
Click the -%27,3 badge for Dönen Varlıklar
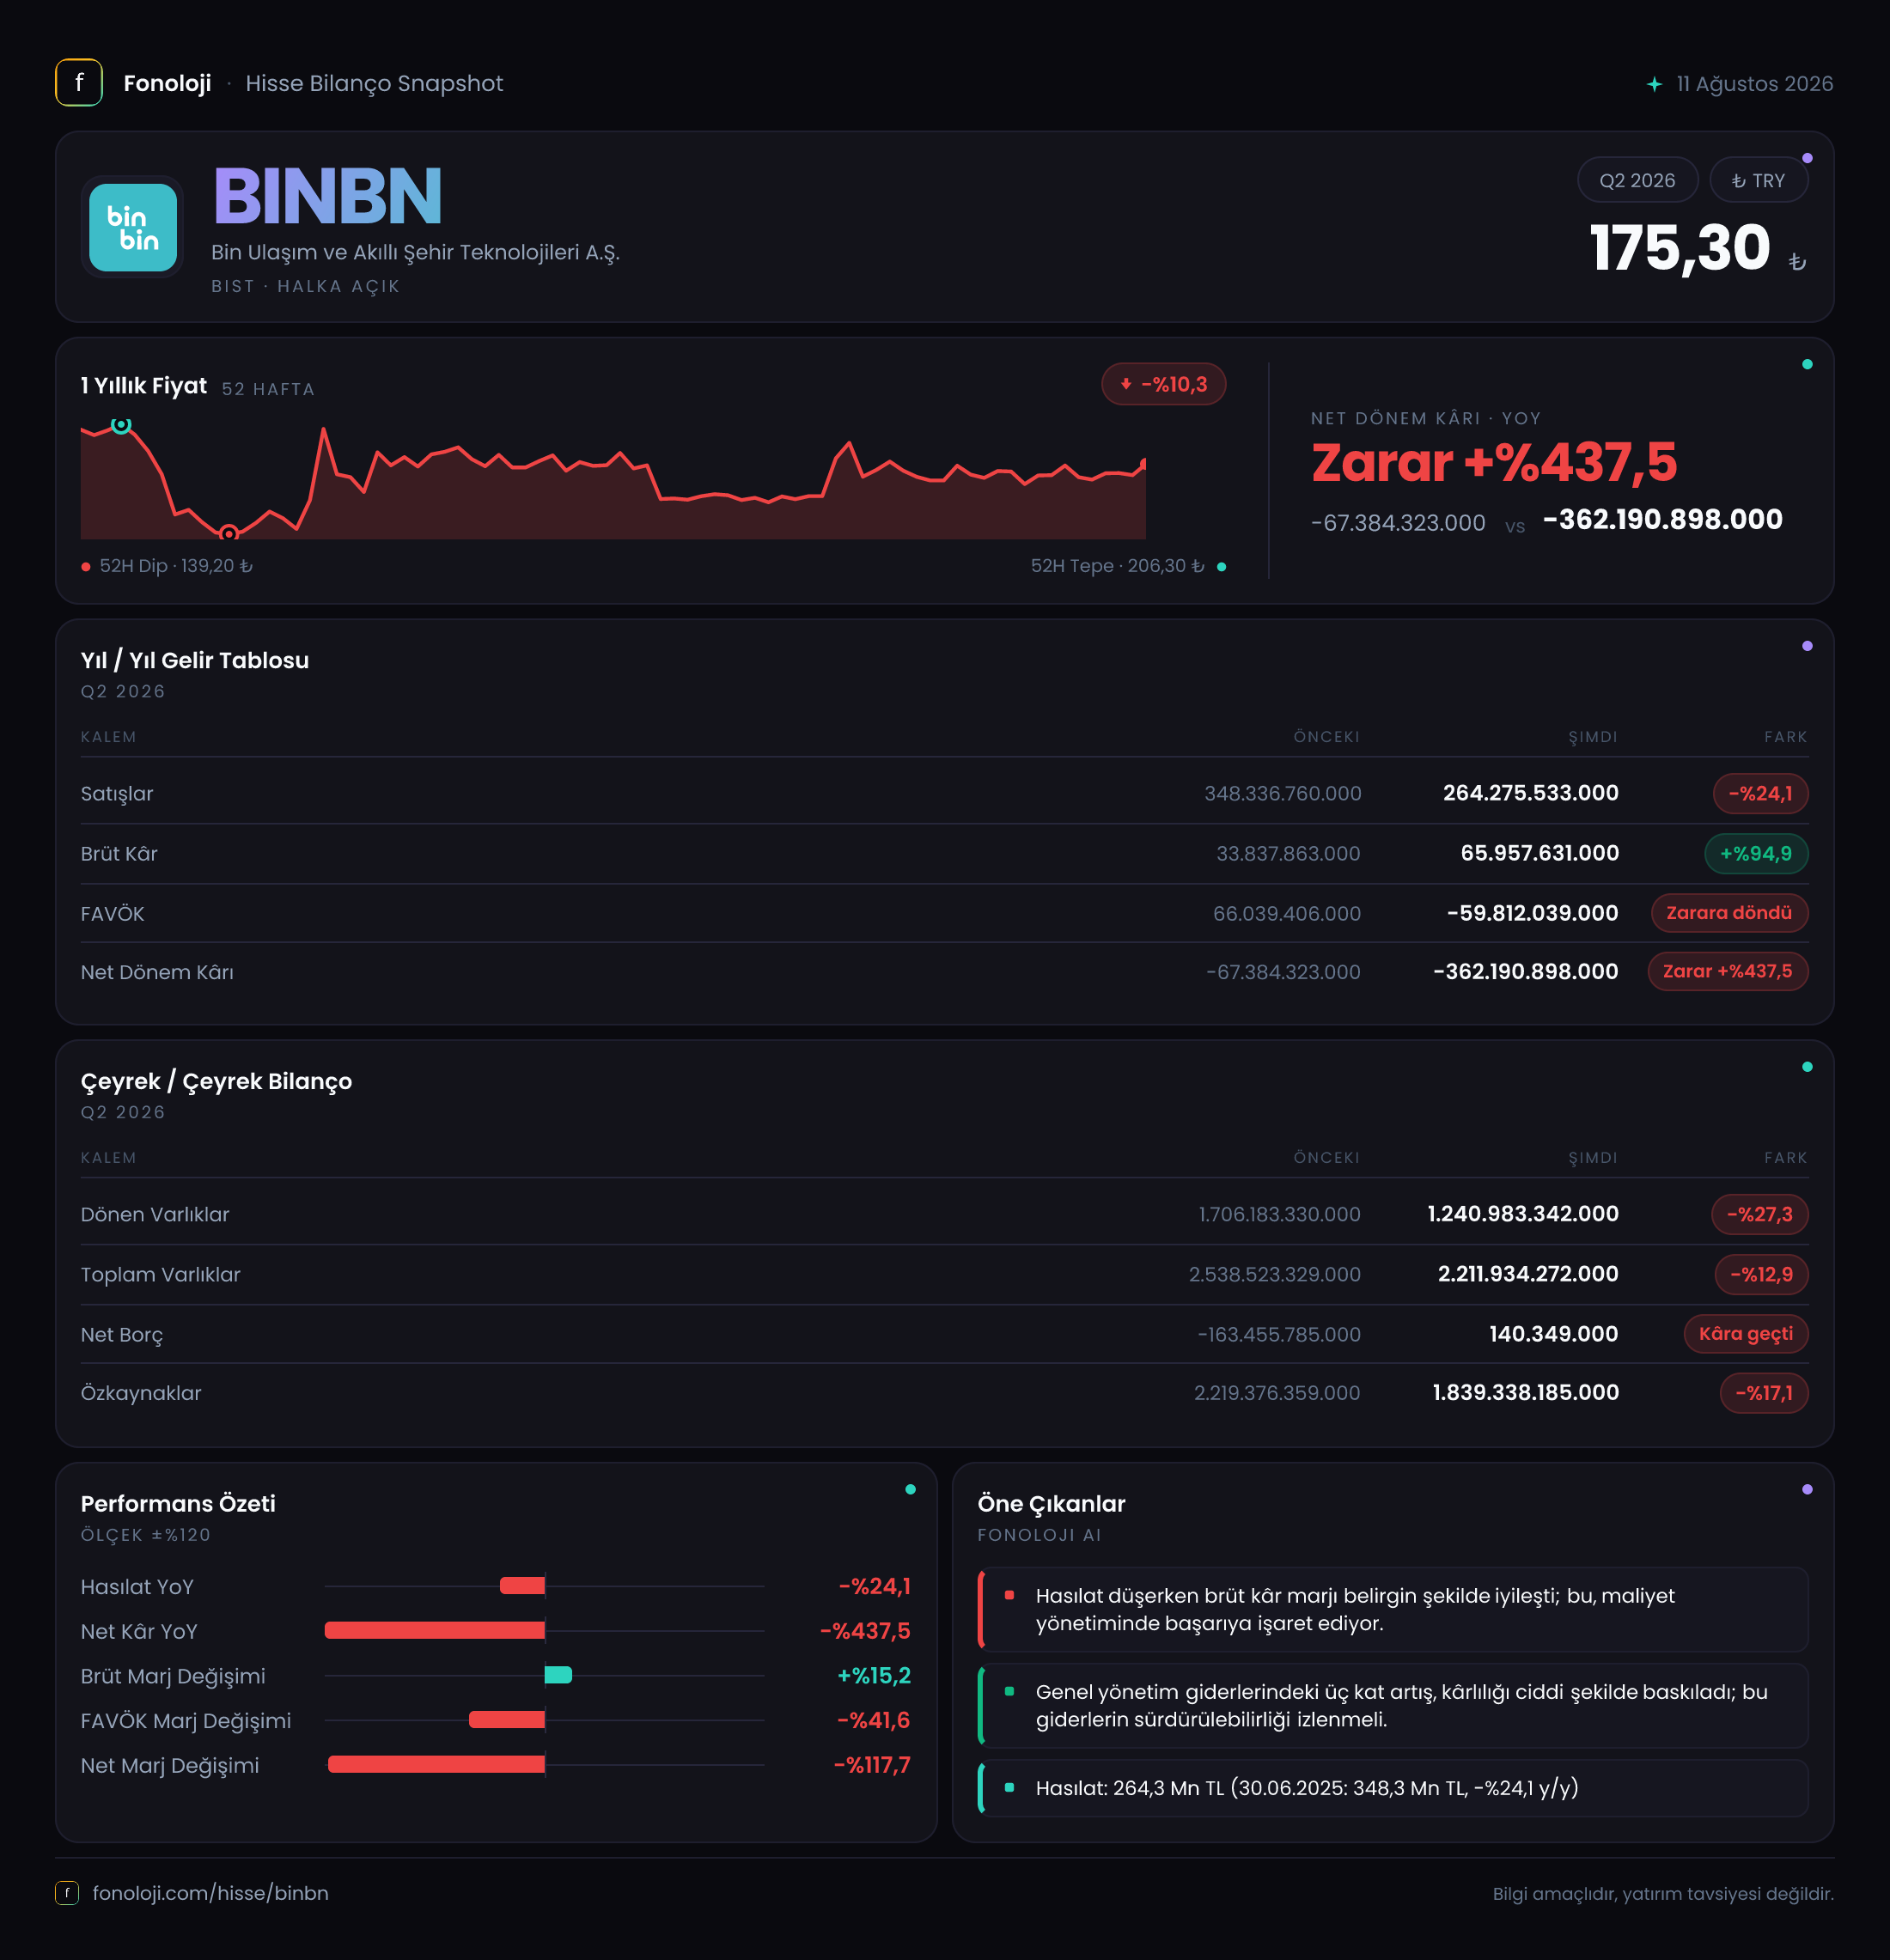tap(1759, 1214)
